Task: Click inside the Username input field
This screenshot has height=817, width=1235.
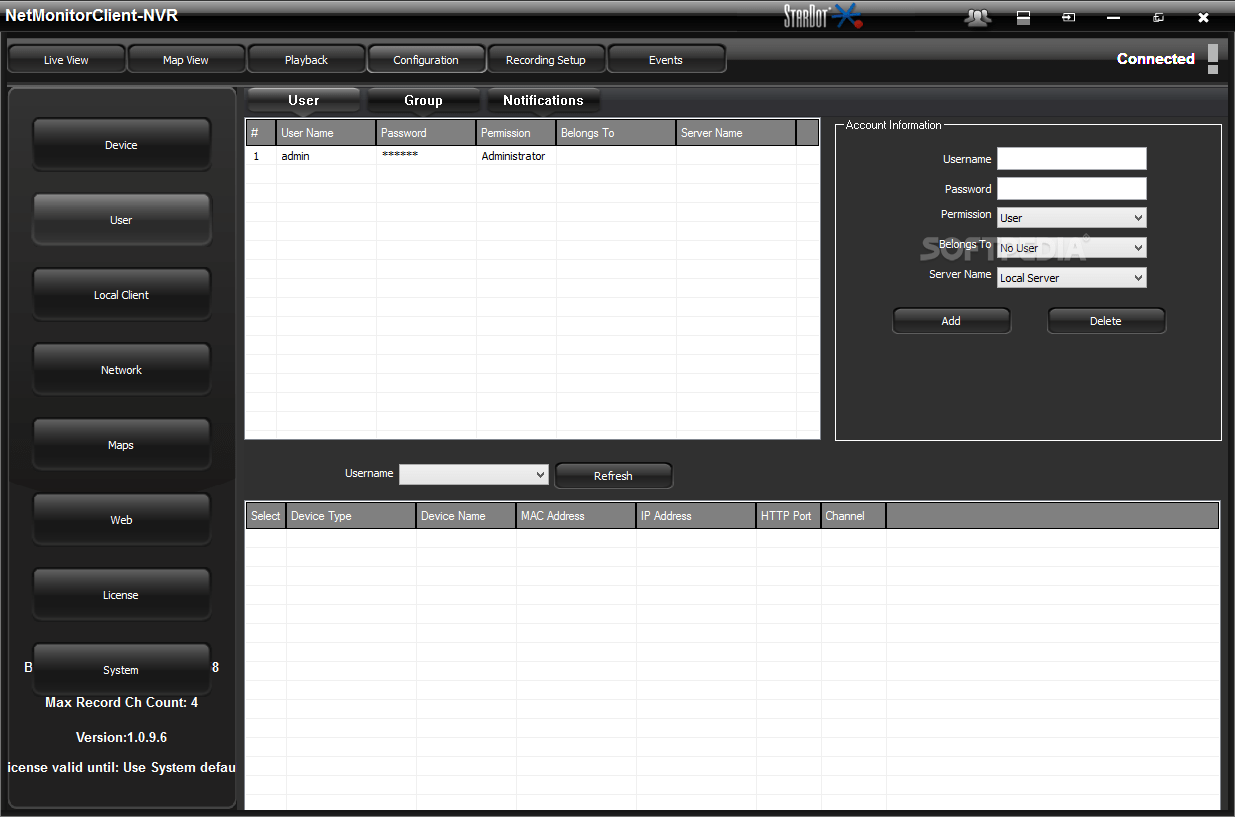Action: click(1071, 158)
